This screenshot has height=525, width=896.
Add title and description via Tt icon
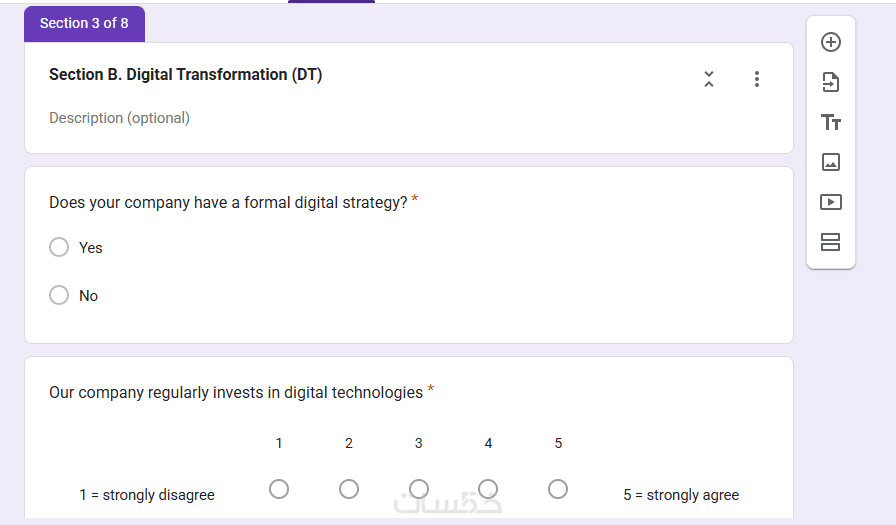coord(830,122)
